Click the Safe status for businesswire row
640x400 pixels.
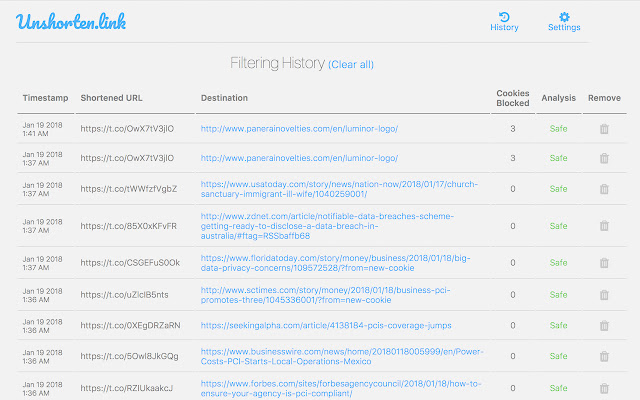tap(558, 356)
